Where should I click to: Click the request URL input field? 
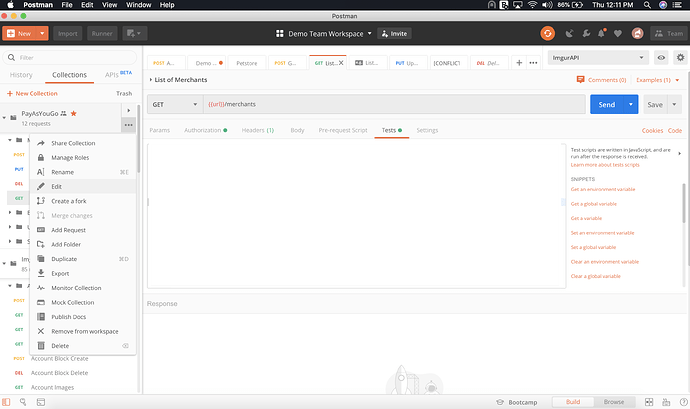394,104
